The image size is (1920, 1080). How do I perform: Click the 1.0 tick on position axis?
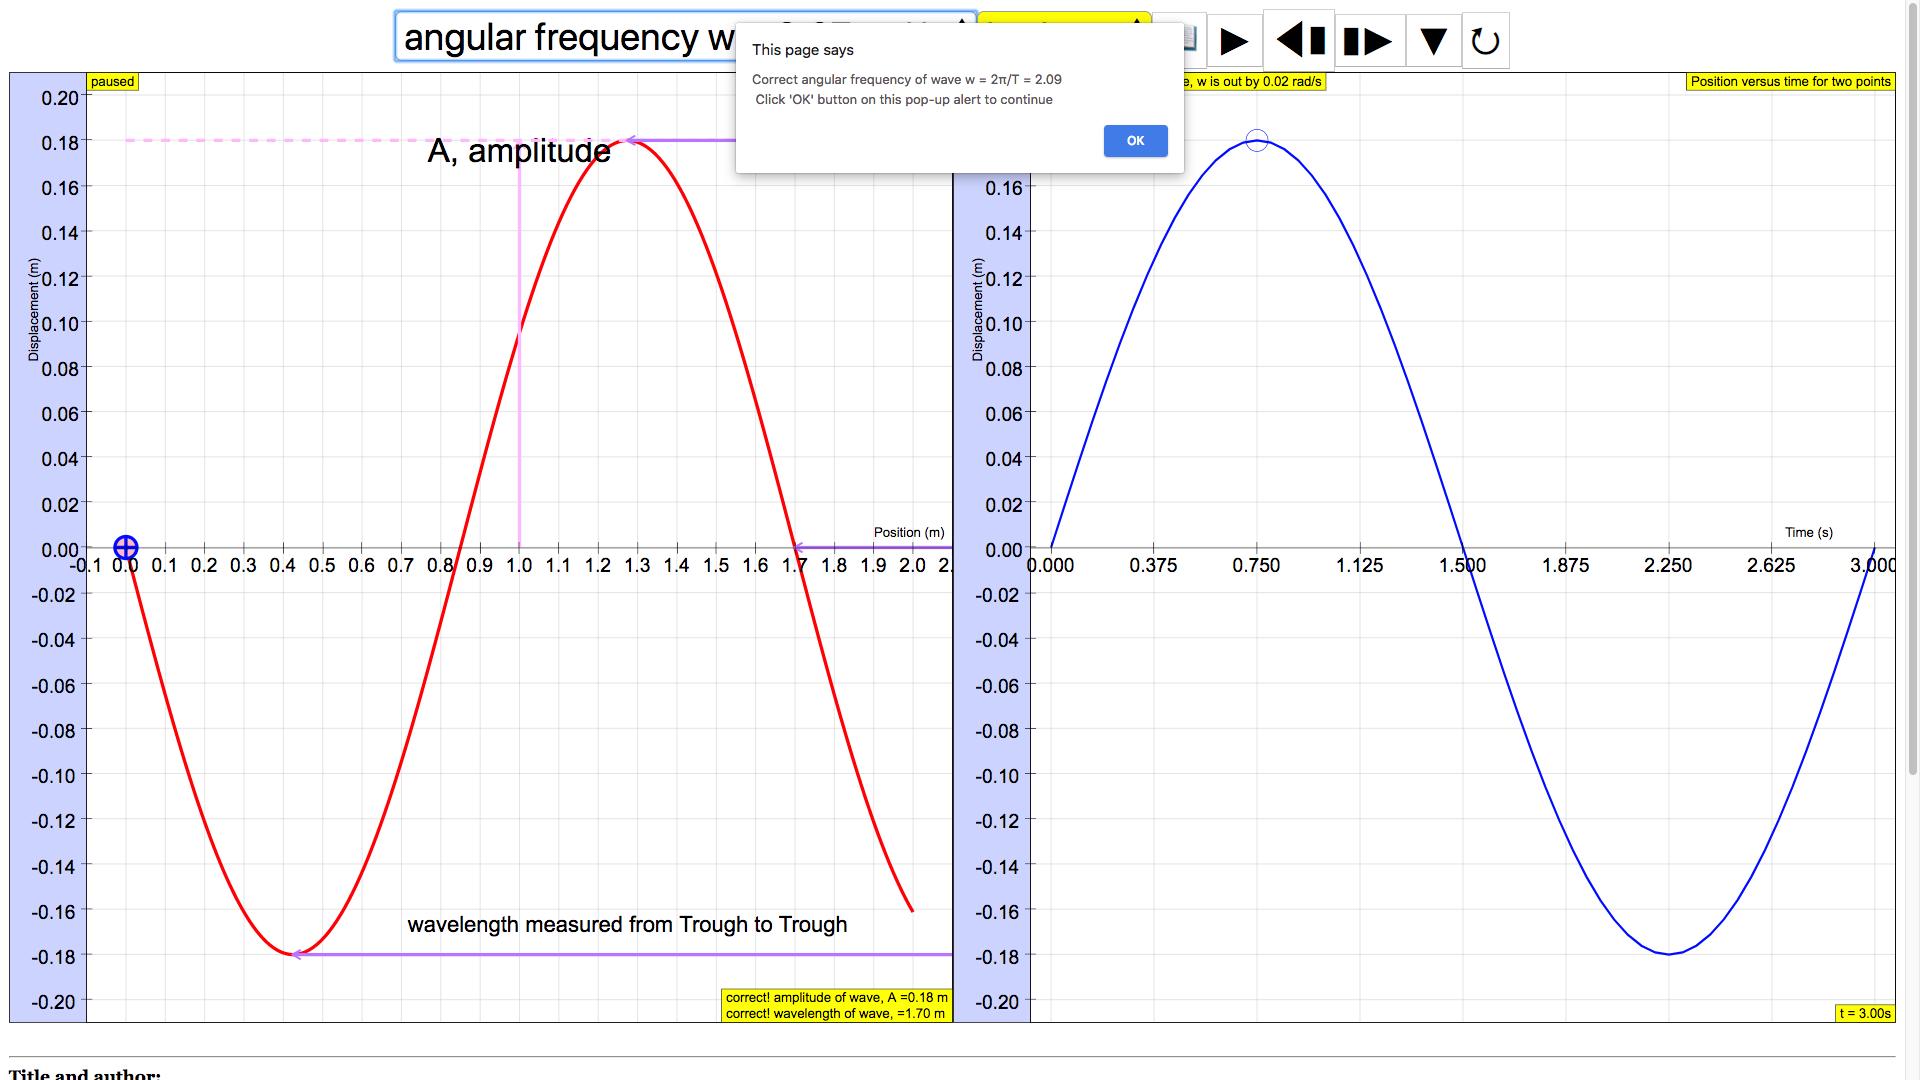click(519, 566)
